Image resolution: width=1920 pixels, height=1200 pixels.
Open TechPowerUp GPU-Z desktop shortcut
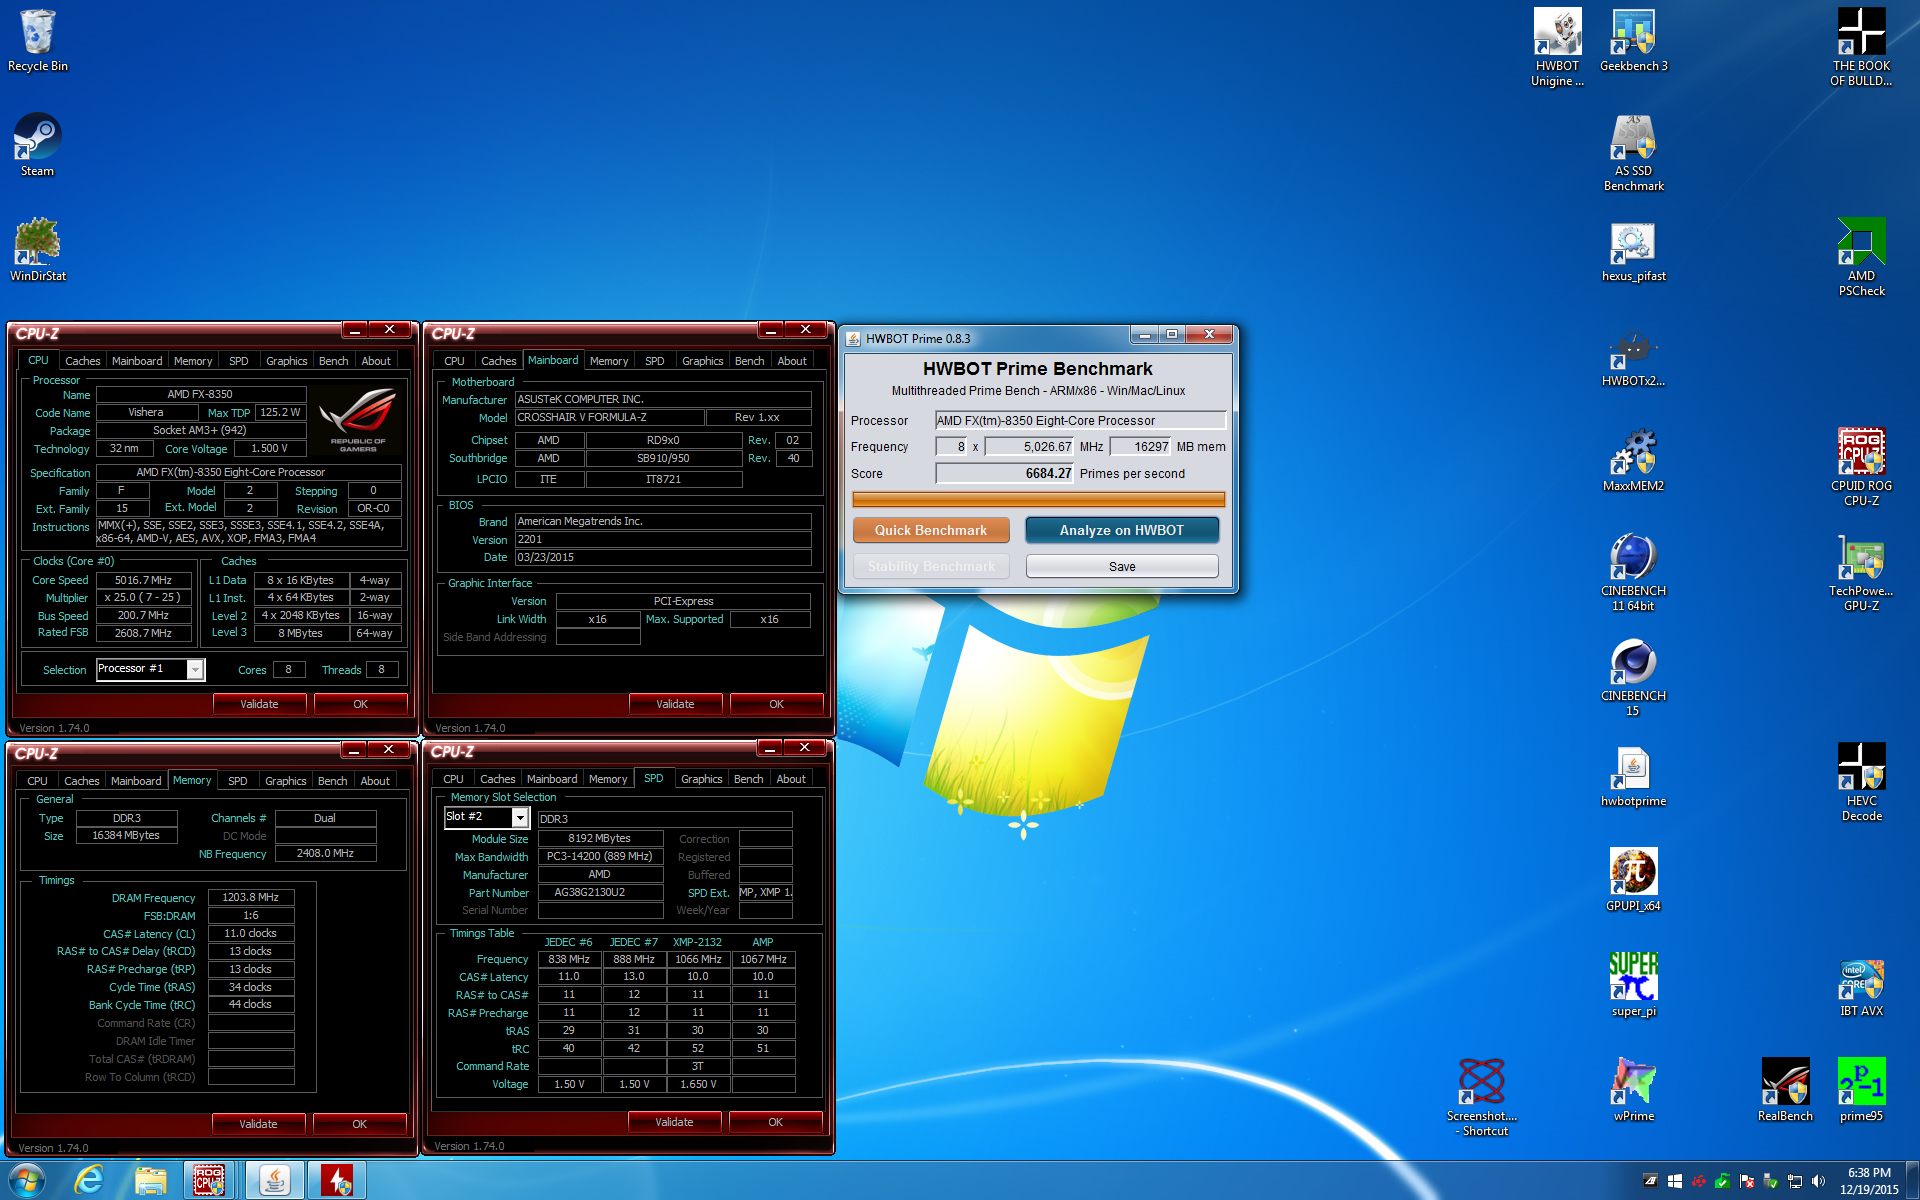[x=1861, y=573]
